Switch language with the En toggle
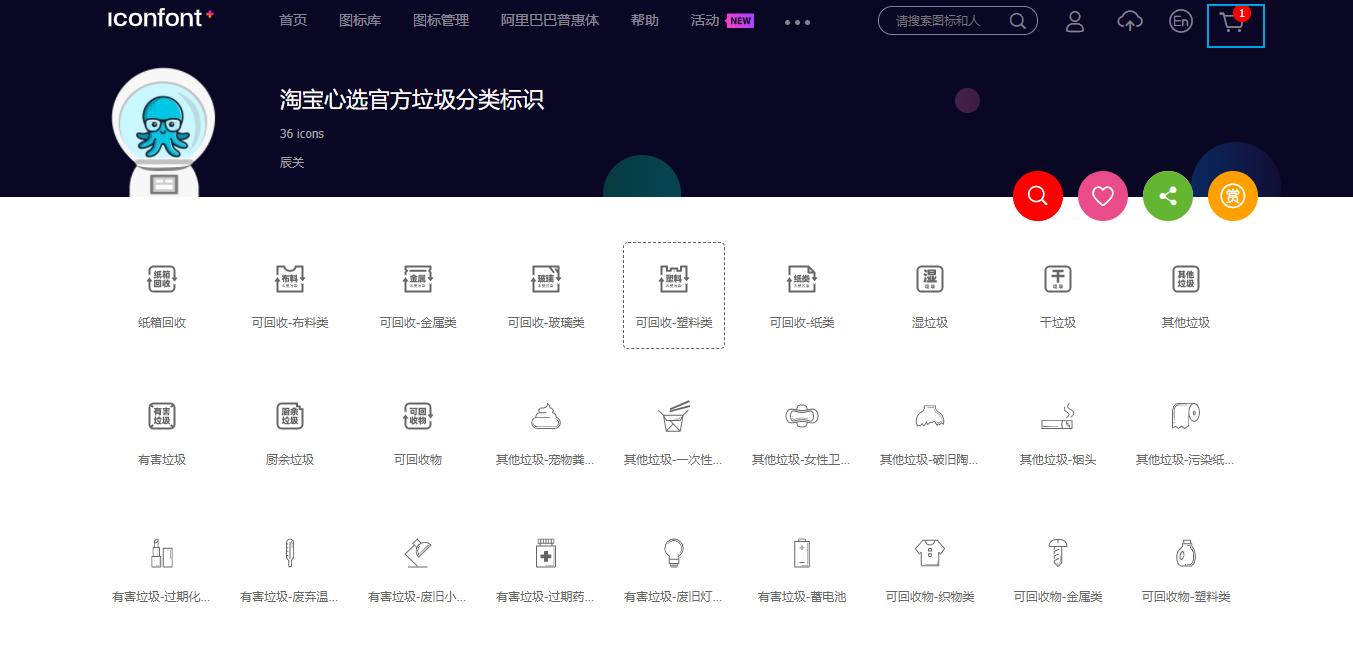The image size is (1353, 658). tap(1180, 21)
